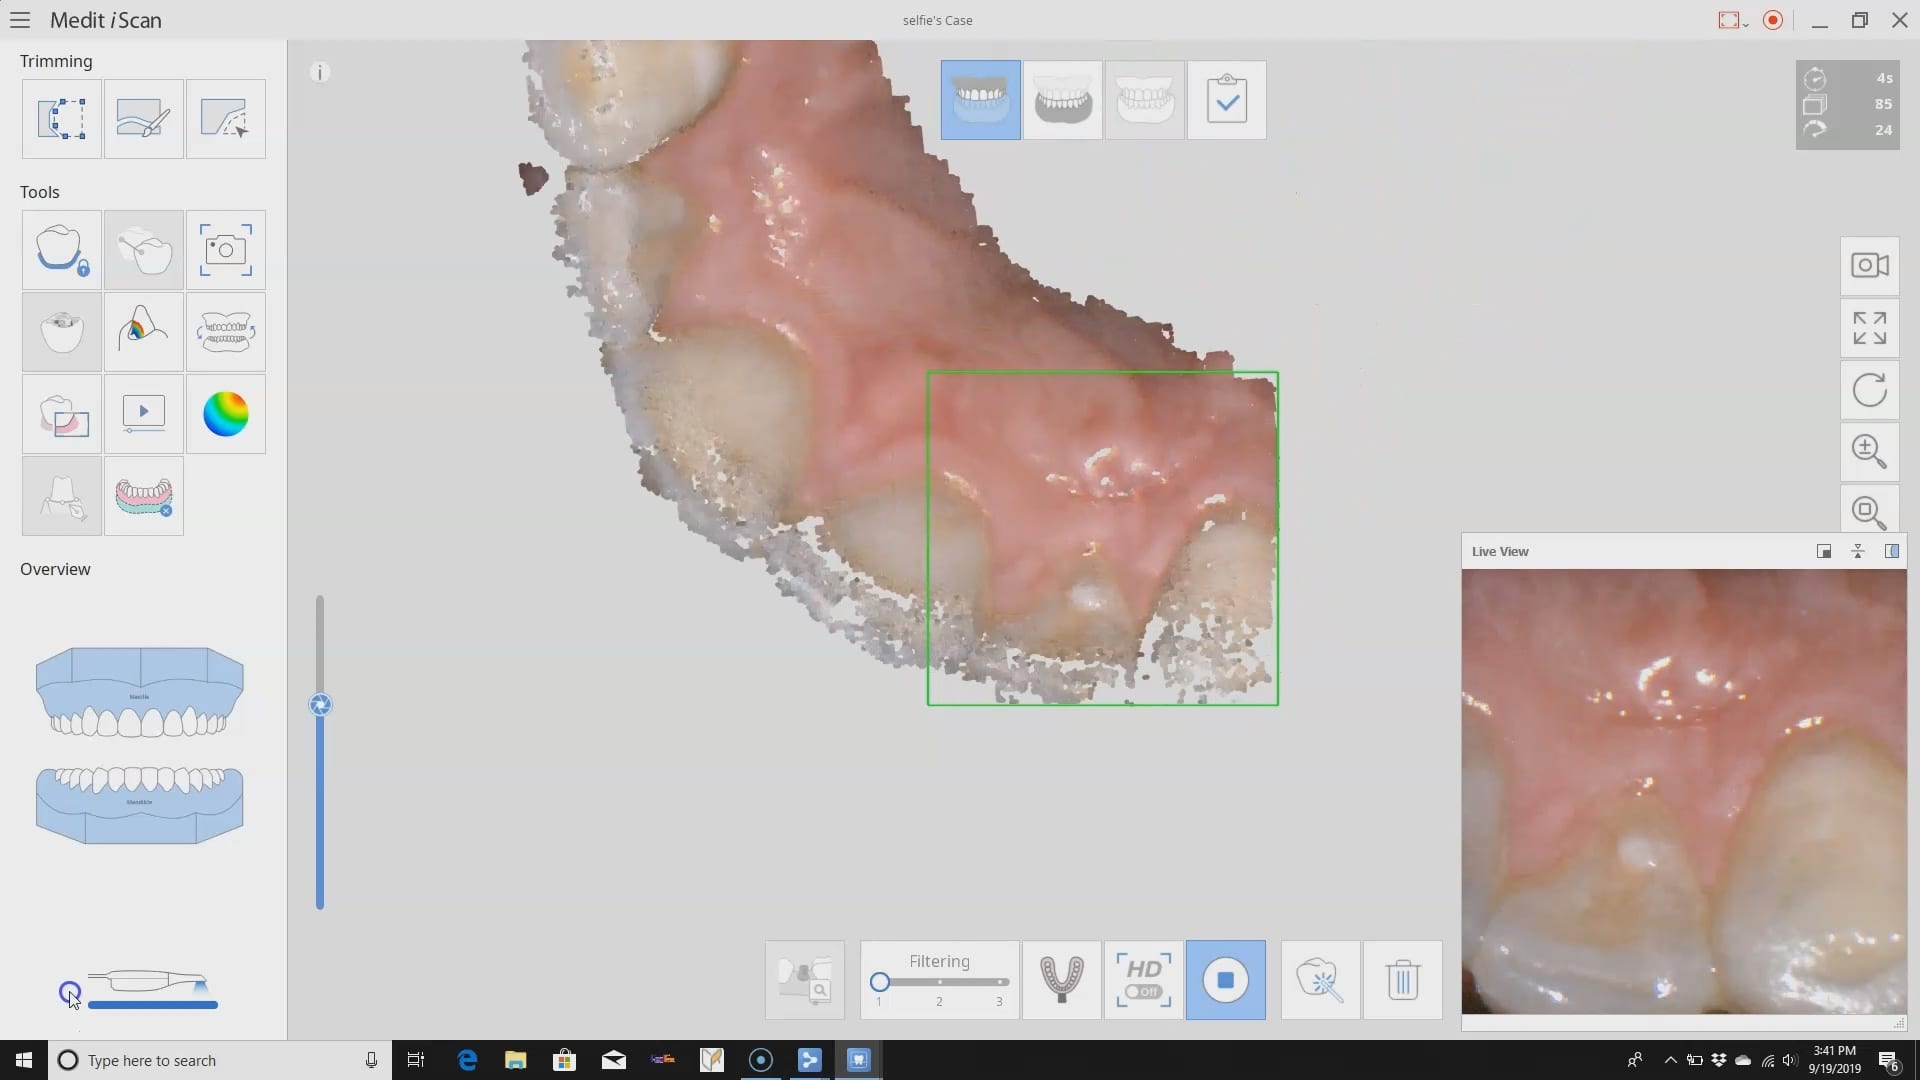This screenshot has width=1920, height=1080.
Task: Open the screen capture options dropdown arrow
Action: pos(1746,22)
